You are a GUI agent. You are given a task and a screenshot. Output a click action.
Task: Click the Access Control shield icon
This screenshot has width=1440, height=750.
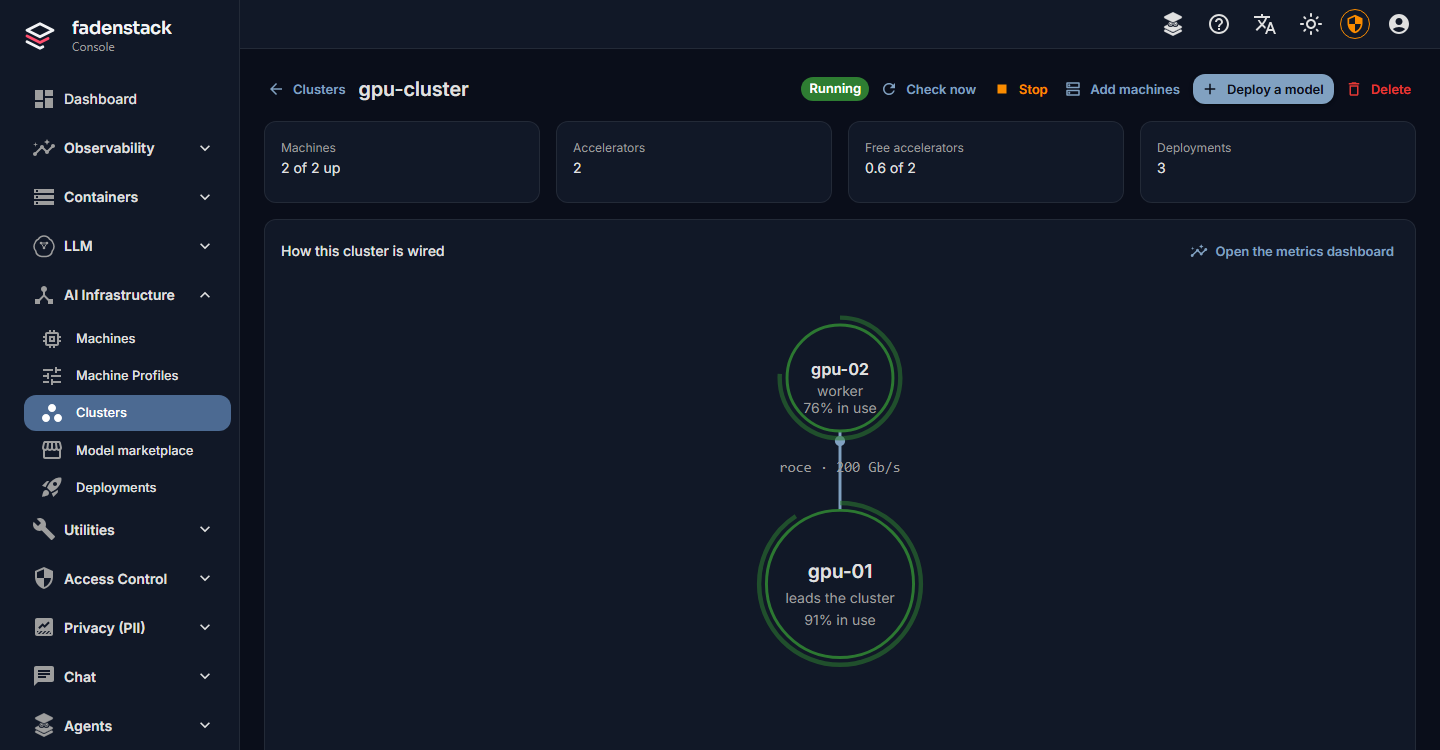(44, 579)
